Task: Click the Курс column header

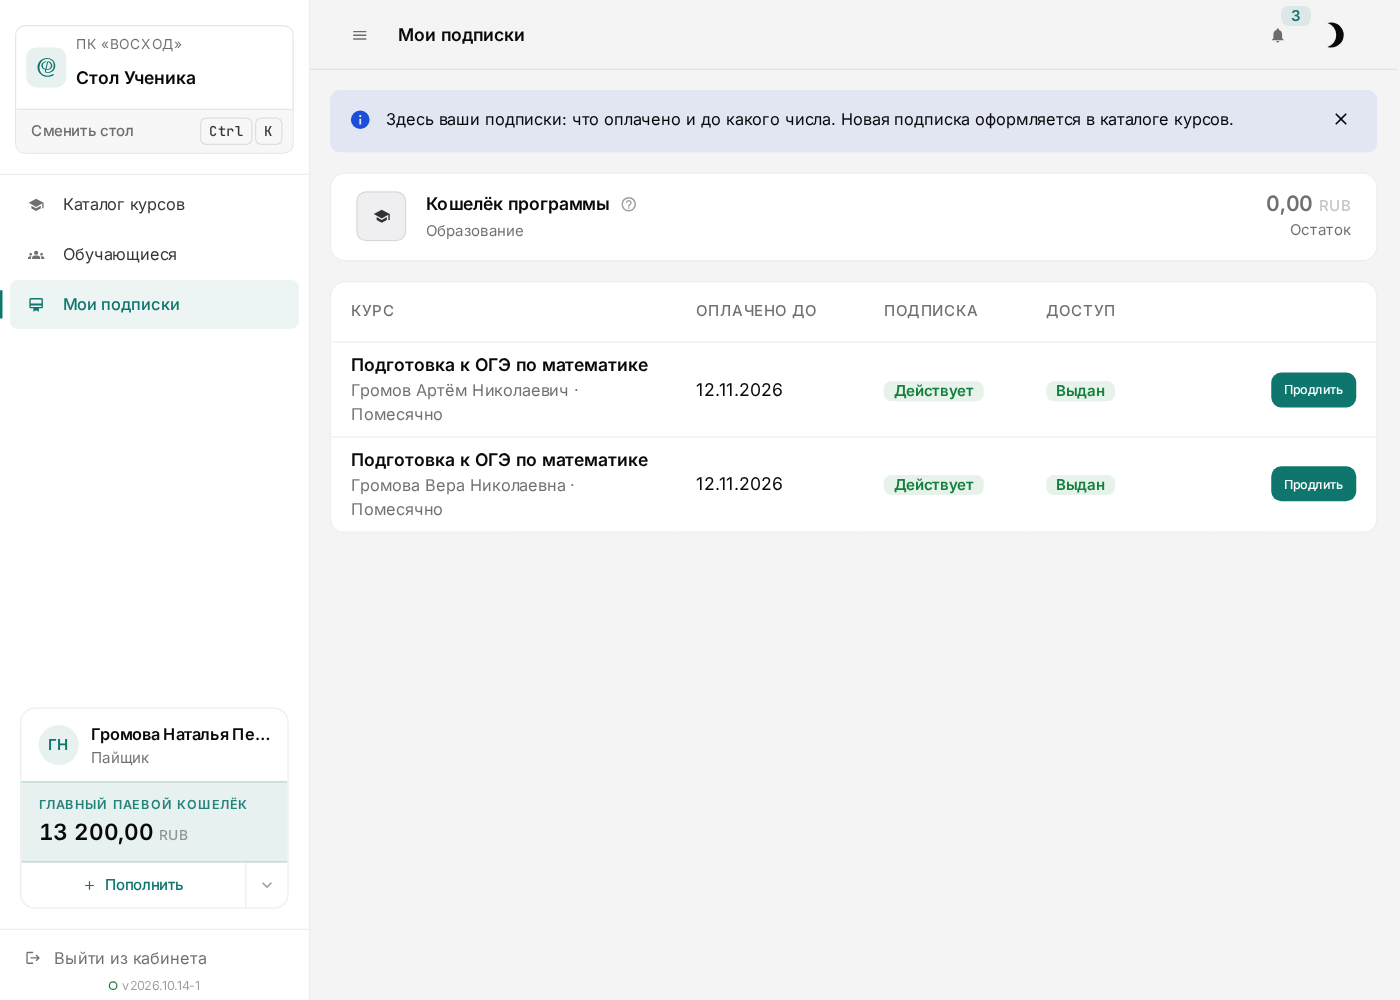Action: 372,311
